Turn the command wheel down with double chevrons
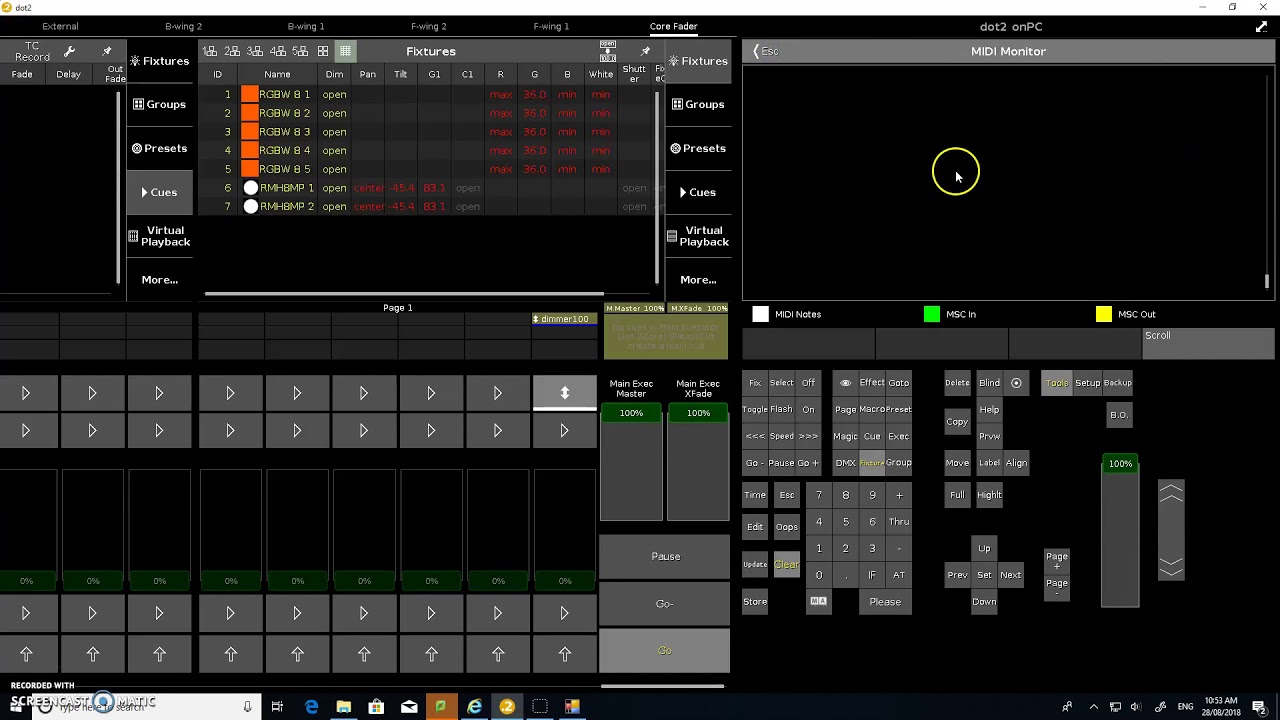The image size is (1280, 720). 1171,567
